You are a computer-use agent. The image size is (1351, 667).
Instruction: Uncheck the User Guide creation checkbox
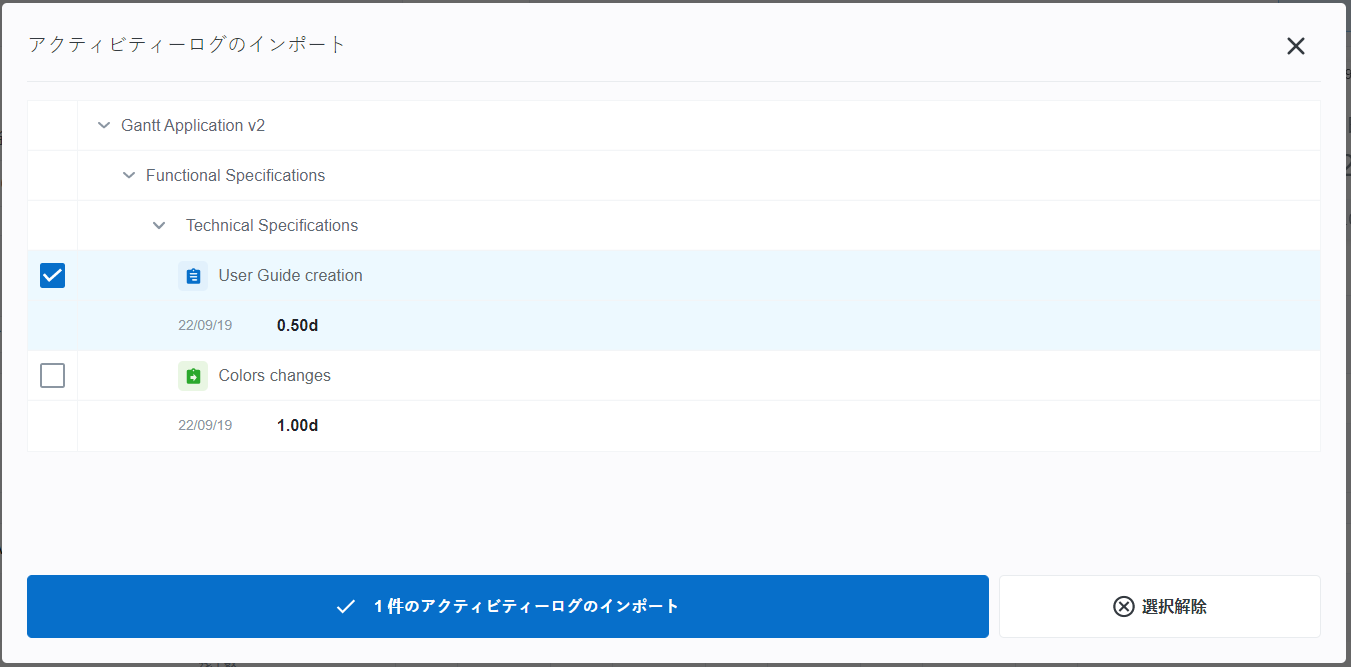52,275
